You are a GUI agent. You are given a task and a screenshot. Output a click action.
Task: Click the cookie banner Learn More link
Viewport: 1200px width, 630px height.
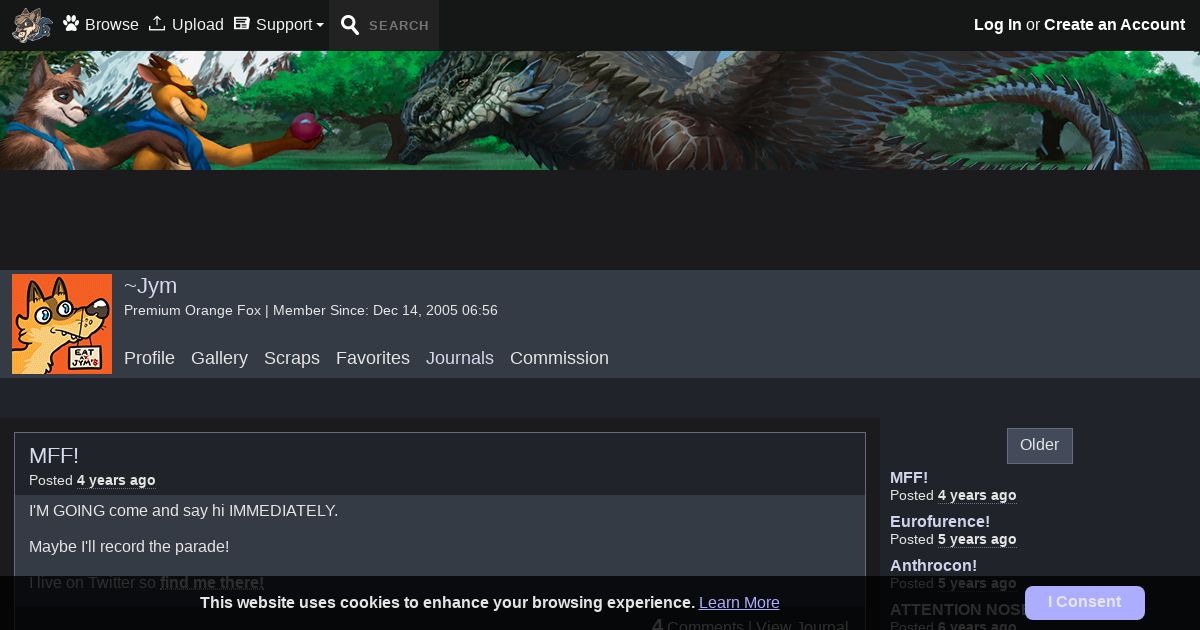(x=739, y=602)
